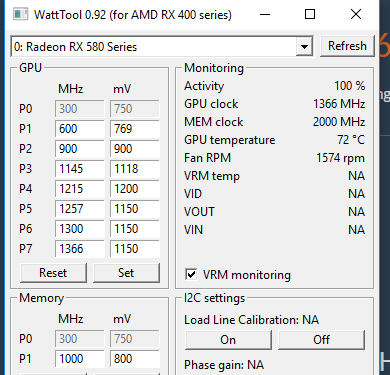
Task: Click the MEM clock value 2000 MHz
Action: pyautogui.click(x=339, y=122)
